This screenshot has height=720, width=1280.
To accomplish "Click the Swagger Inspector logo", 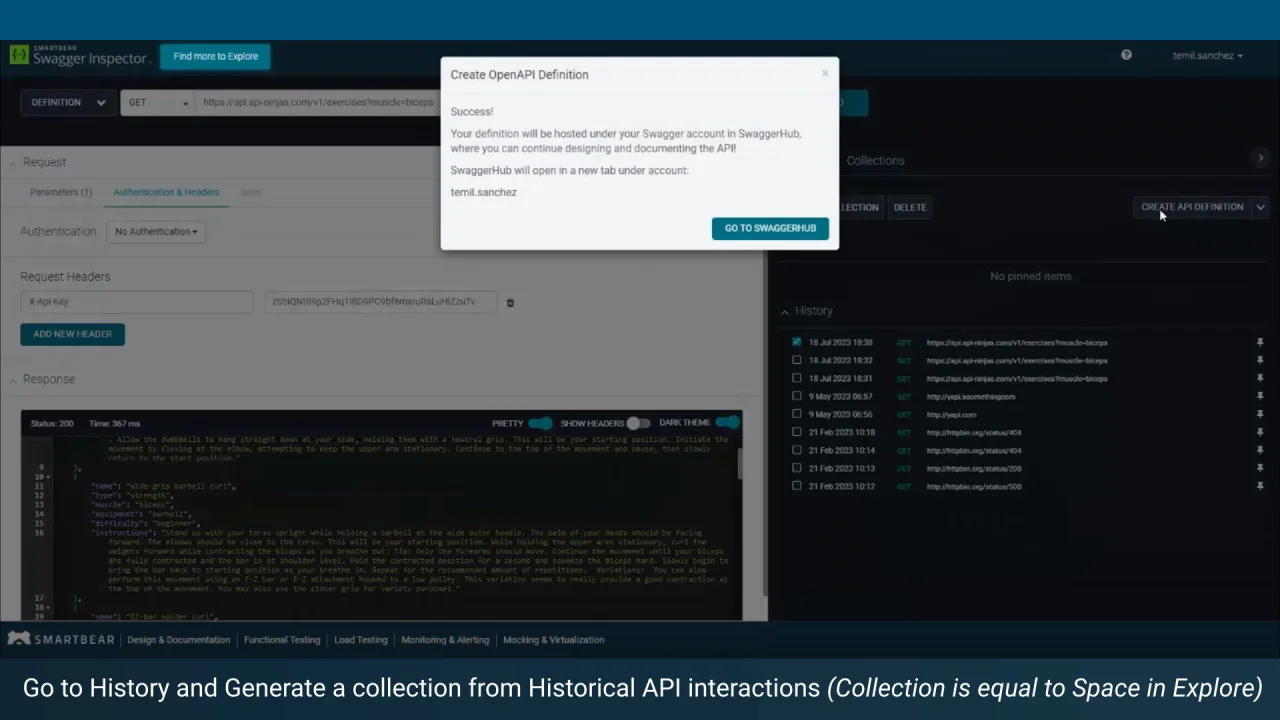I will [79, 55].
